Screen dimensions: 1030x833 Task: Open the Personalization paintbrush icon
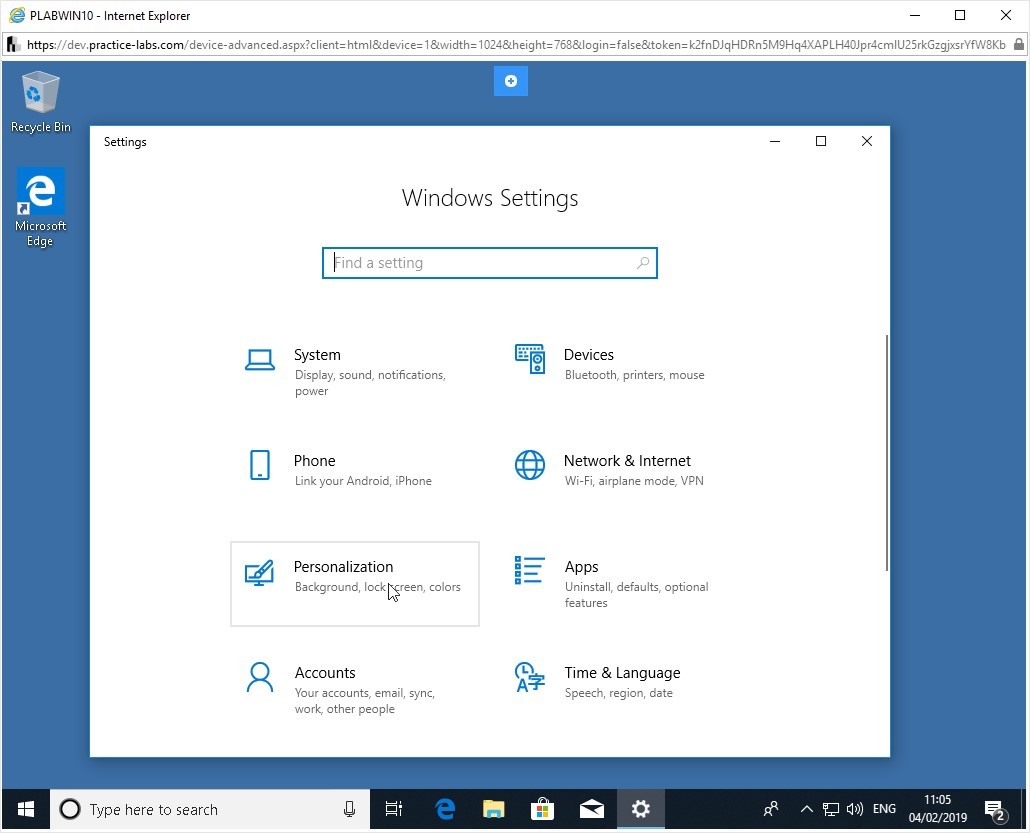tap(259, 572)
